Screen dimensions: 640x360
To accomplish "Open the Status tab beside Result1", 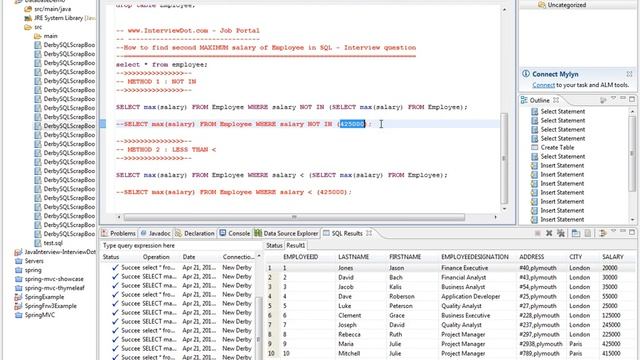I will pyautogui.click(x=274, y=245).
